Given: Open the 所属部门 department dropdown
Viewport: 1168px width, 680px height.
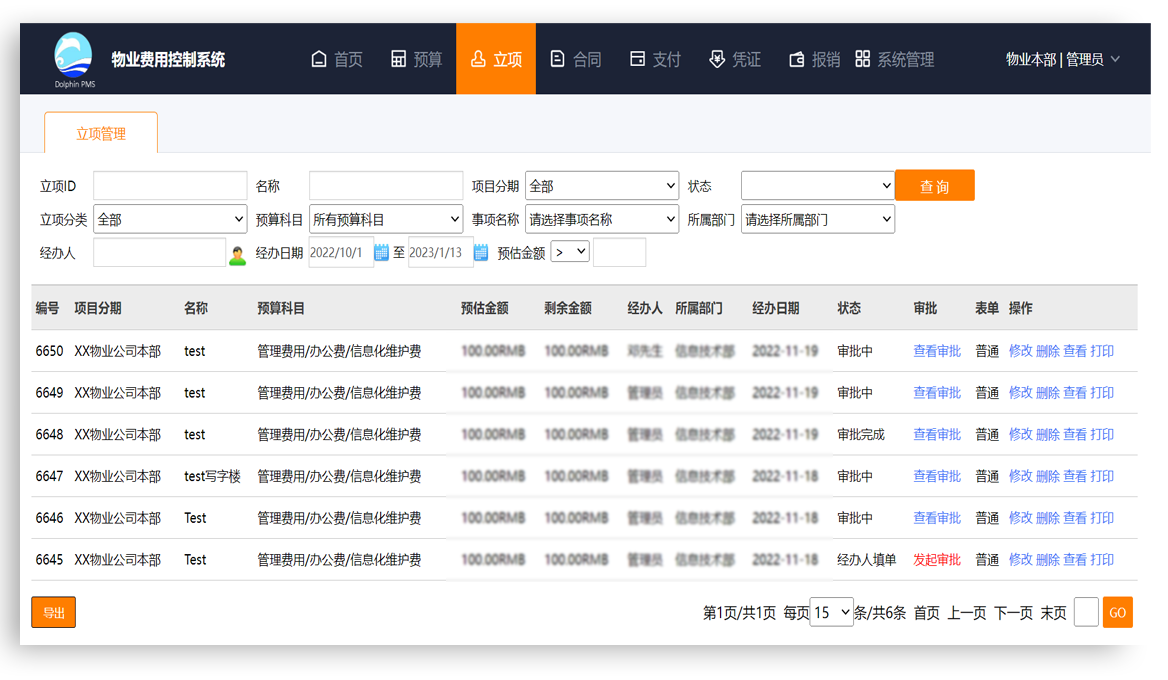Looking at the screenshot, I should (x=817, y=219).
